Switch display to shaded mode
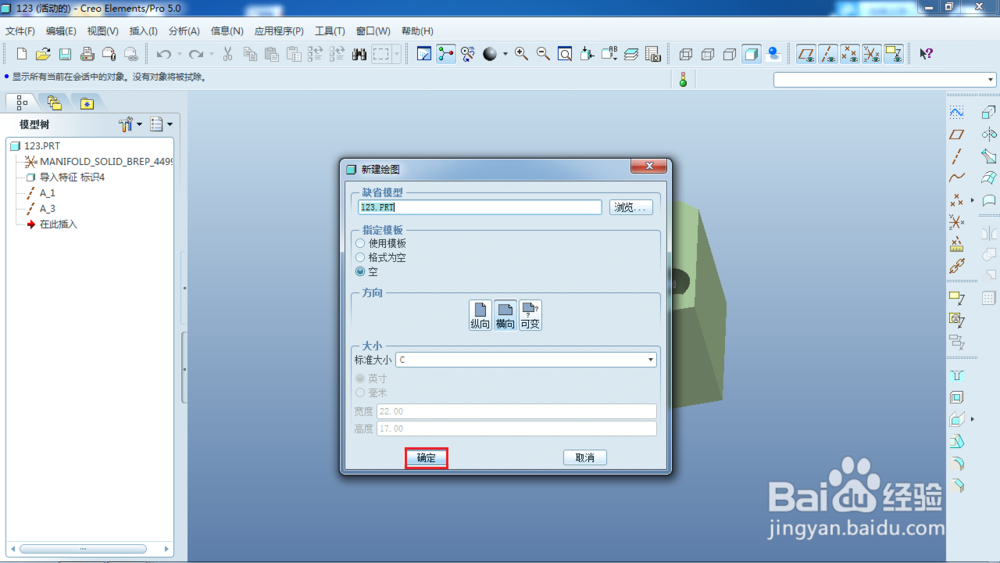 click(x=751, y=54)
